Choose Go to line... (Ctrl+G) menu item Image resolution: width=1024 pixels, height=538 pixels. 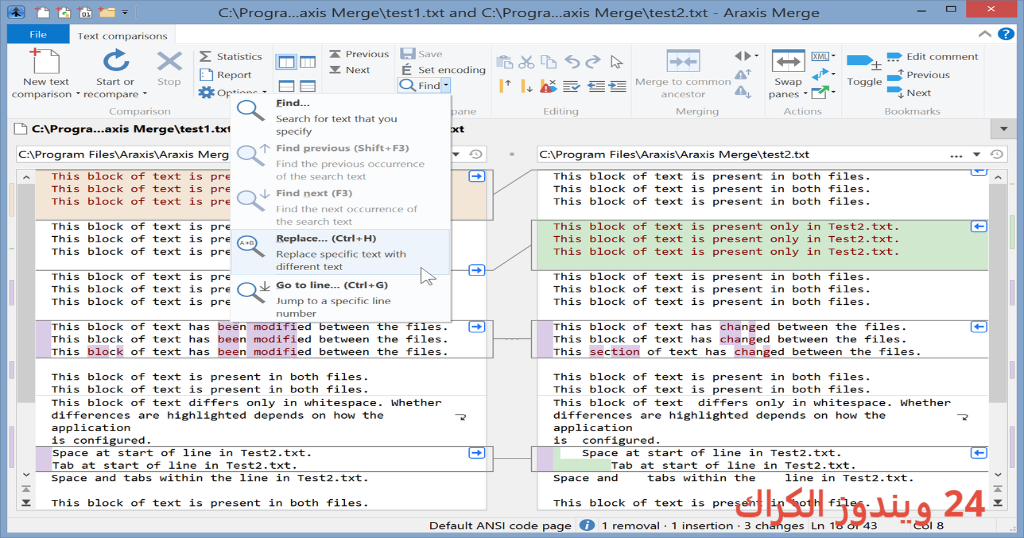tap(340, 298)
